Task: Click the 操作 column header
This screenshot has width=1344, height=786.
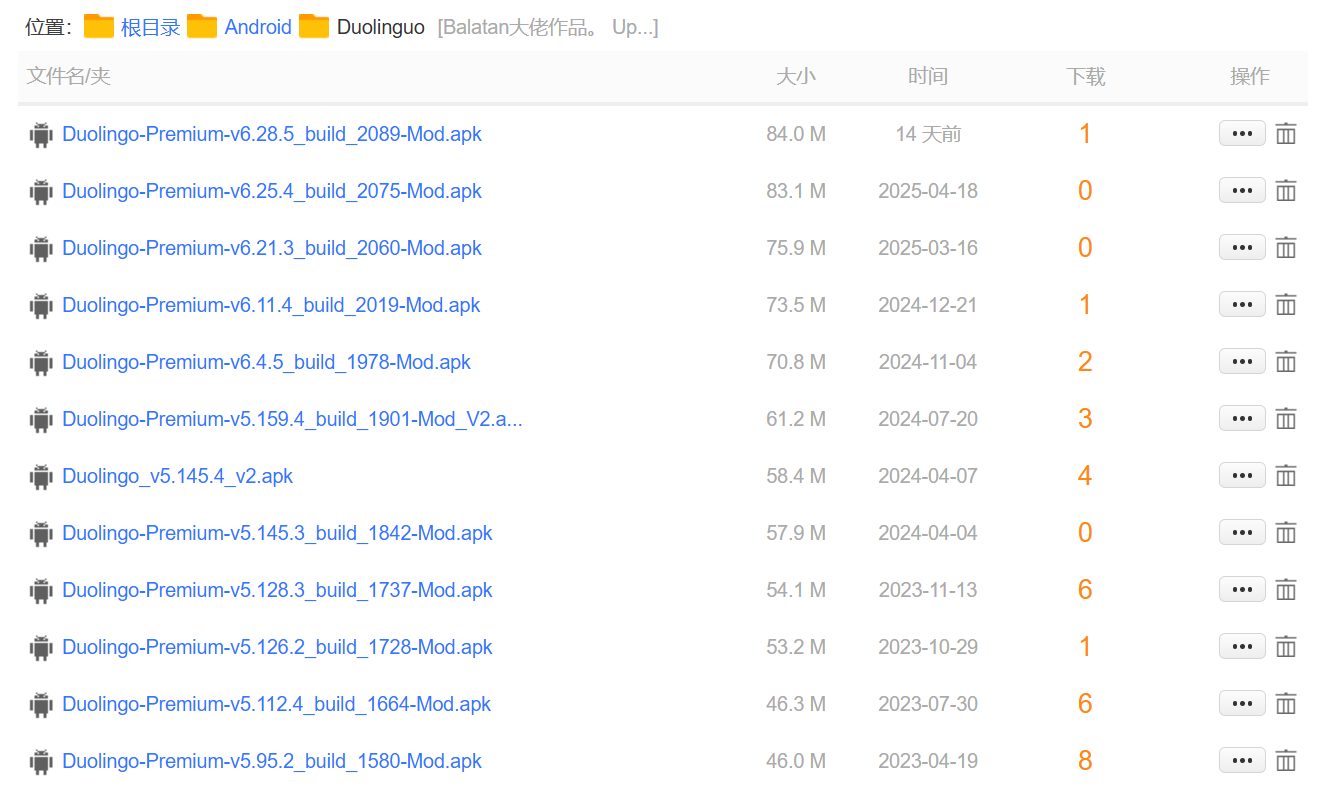Action: pyautogui.click(x=1249, y=76)
